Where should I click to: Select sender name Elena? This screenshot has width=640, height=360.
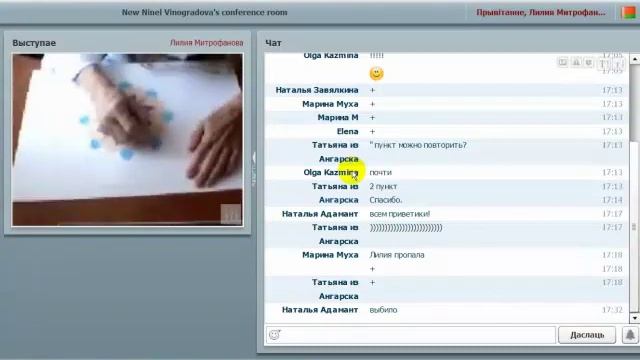pos(347,131)
